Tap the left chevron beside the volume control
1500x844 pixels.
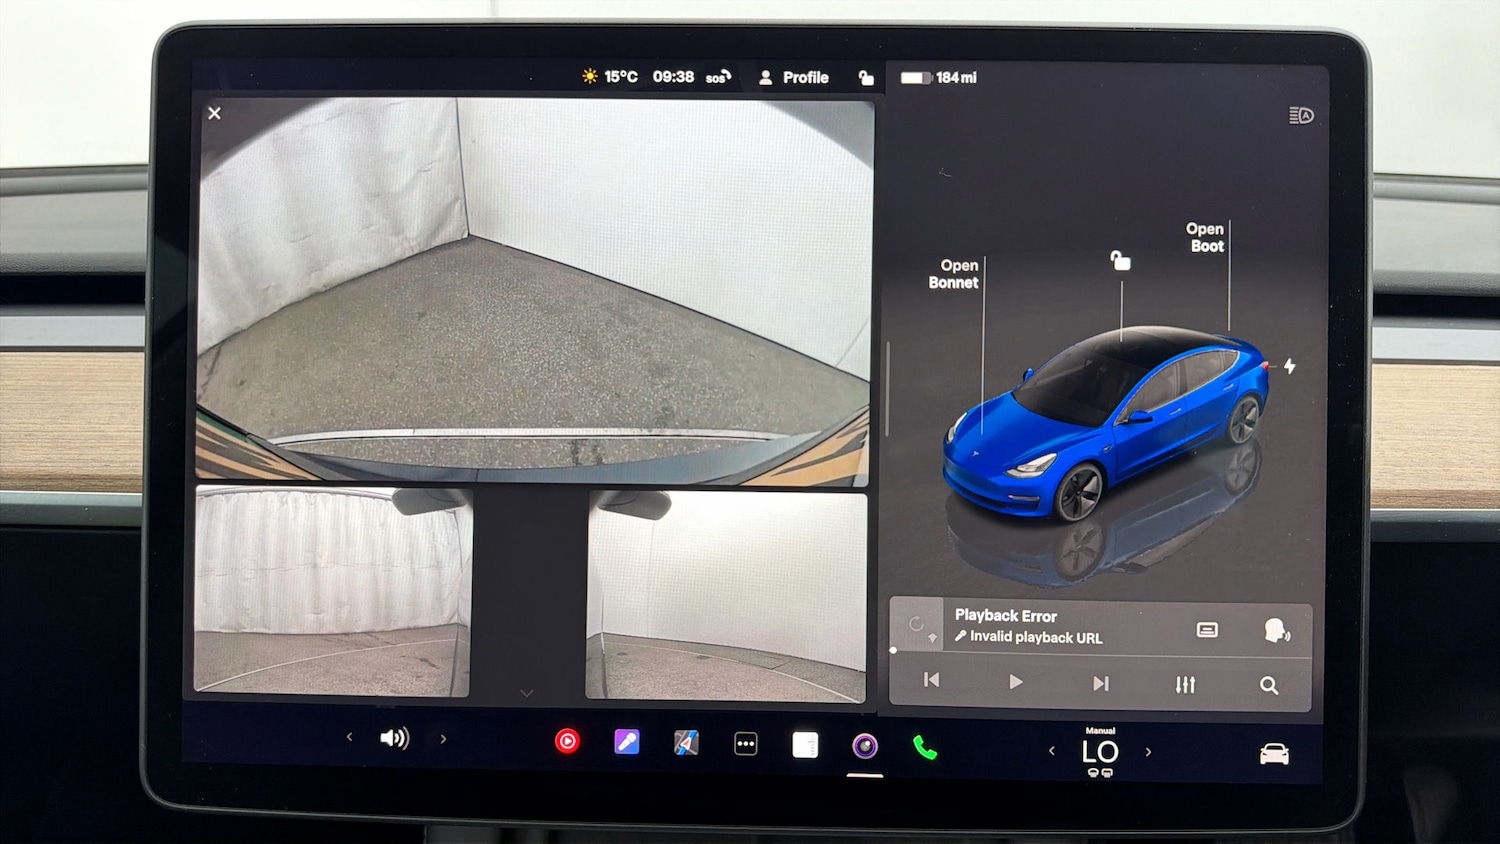tap(348, 737)
